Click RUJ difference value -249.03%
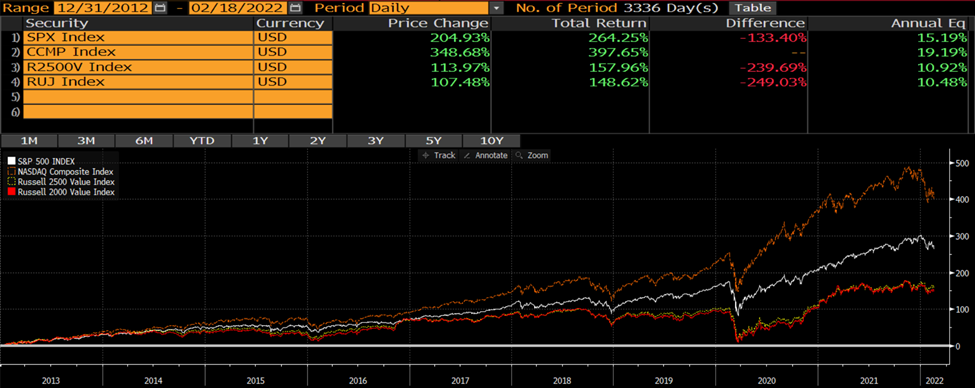 (775, 82)
